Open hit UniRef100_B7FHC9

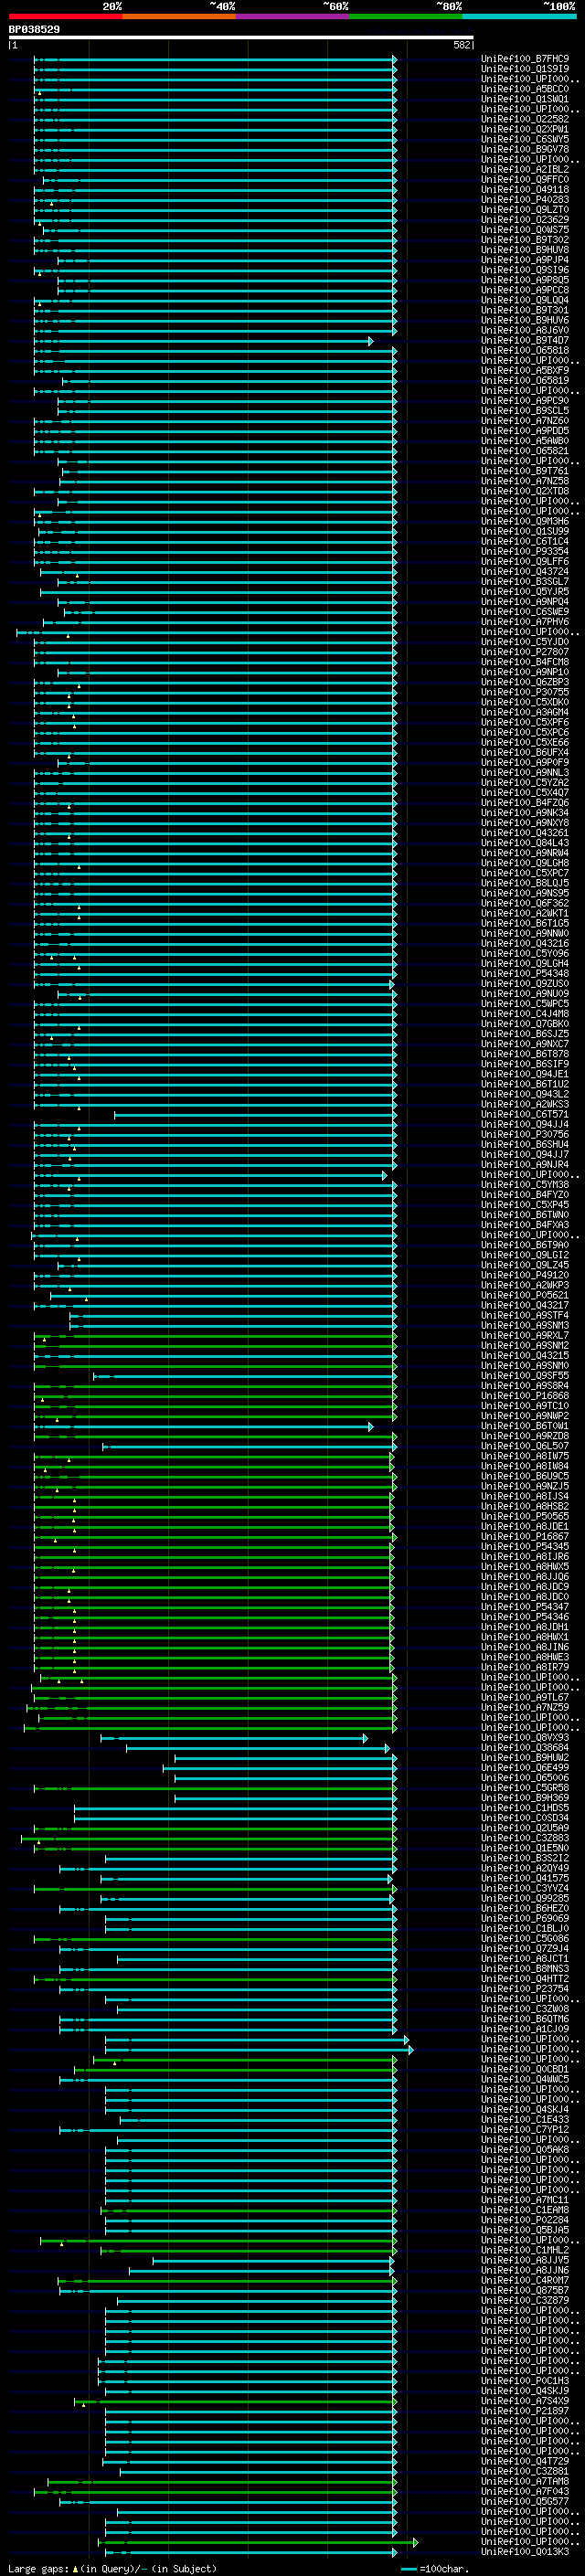(x=525, y=59)
